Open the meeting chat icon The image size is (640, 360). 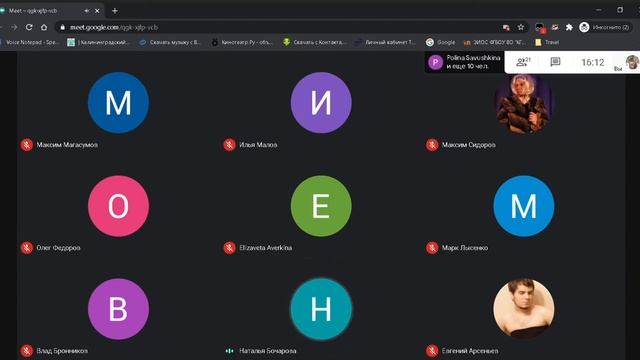[x=555, y=62]
